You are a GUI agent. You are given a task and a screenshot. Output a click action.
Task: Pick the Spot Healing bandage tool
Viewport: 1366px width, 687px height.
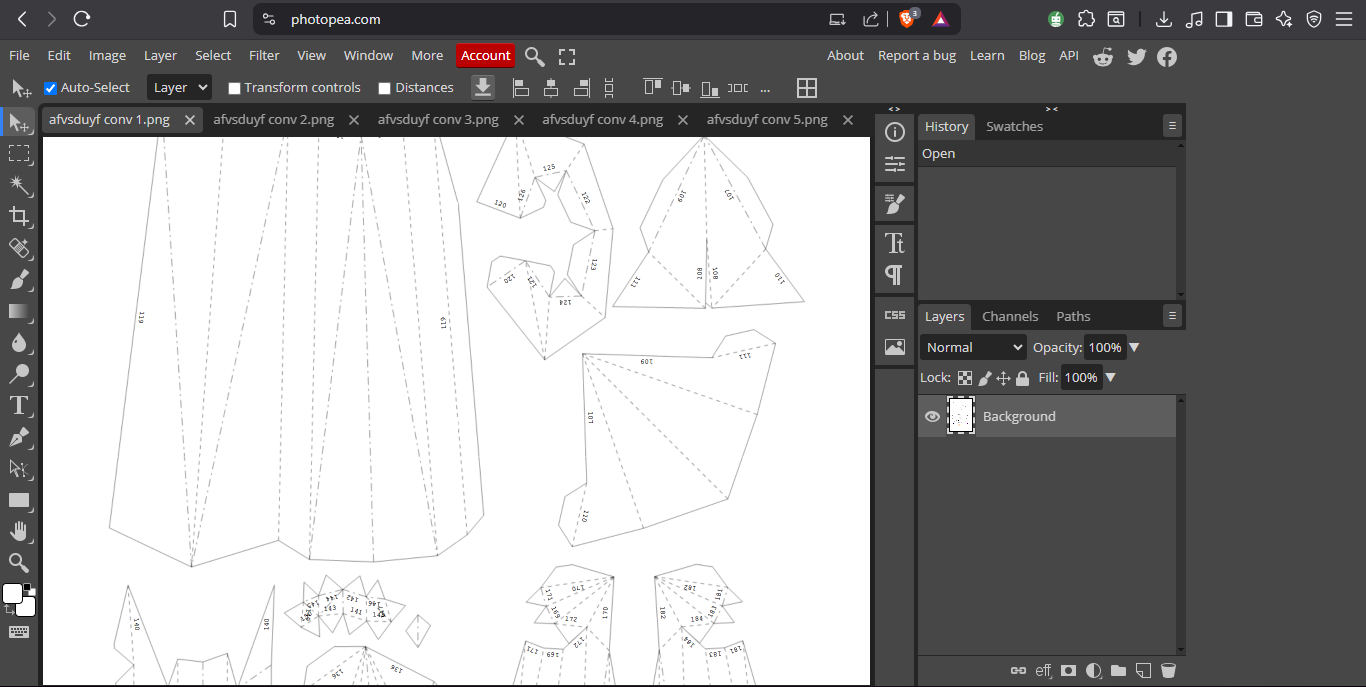tap(19, 248)
